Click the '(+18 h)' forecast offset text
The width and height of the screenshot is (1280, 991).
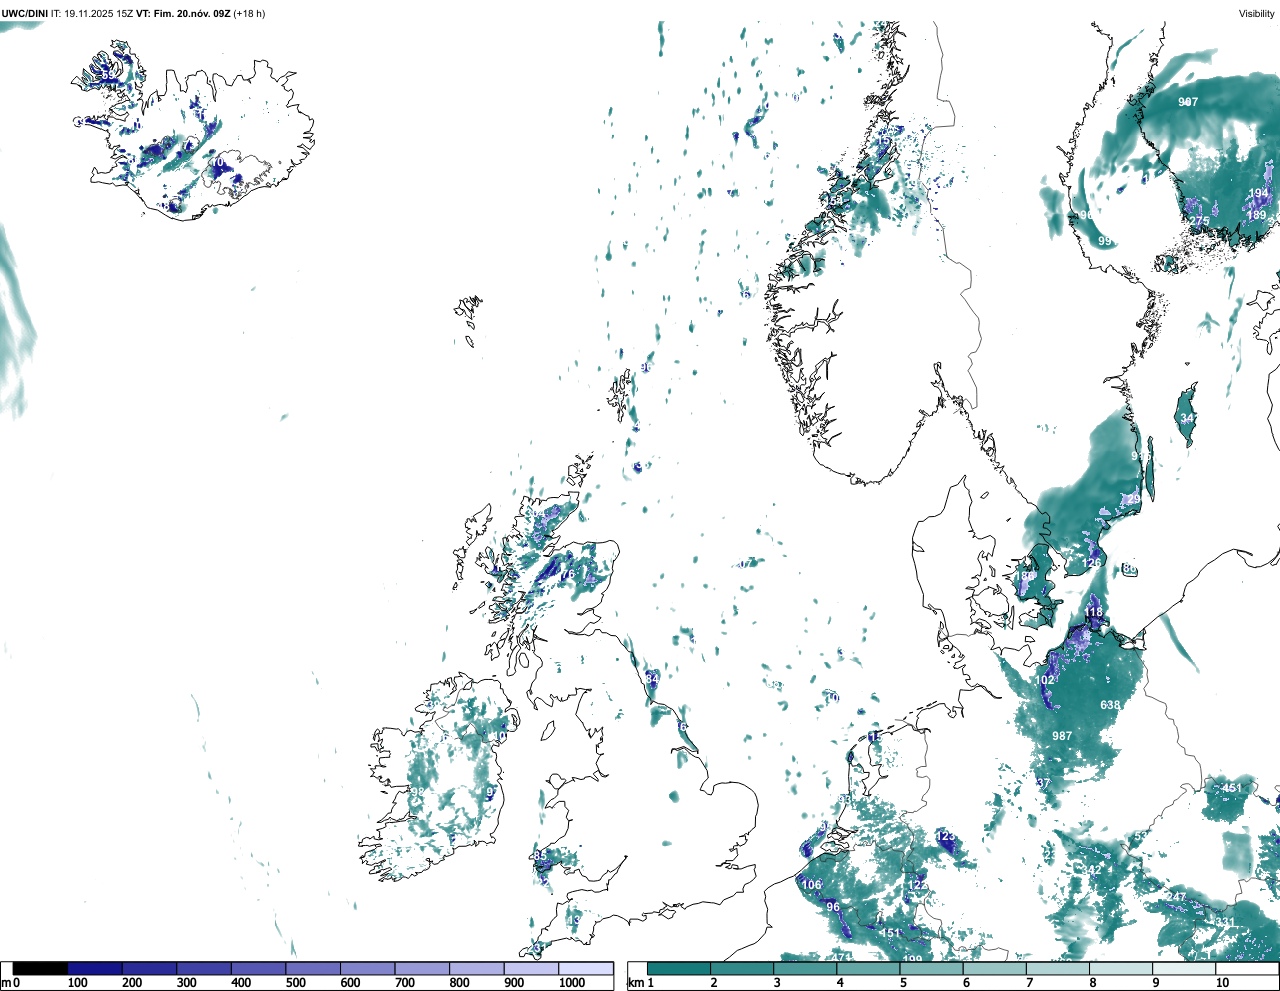pyautogui.click(x=250, y=13)
